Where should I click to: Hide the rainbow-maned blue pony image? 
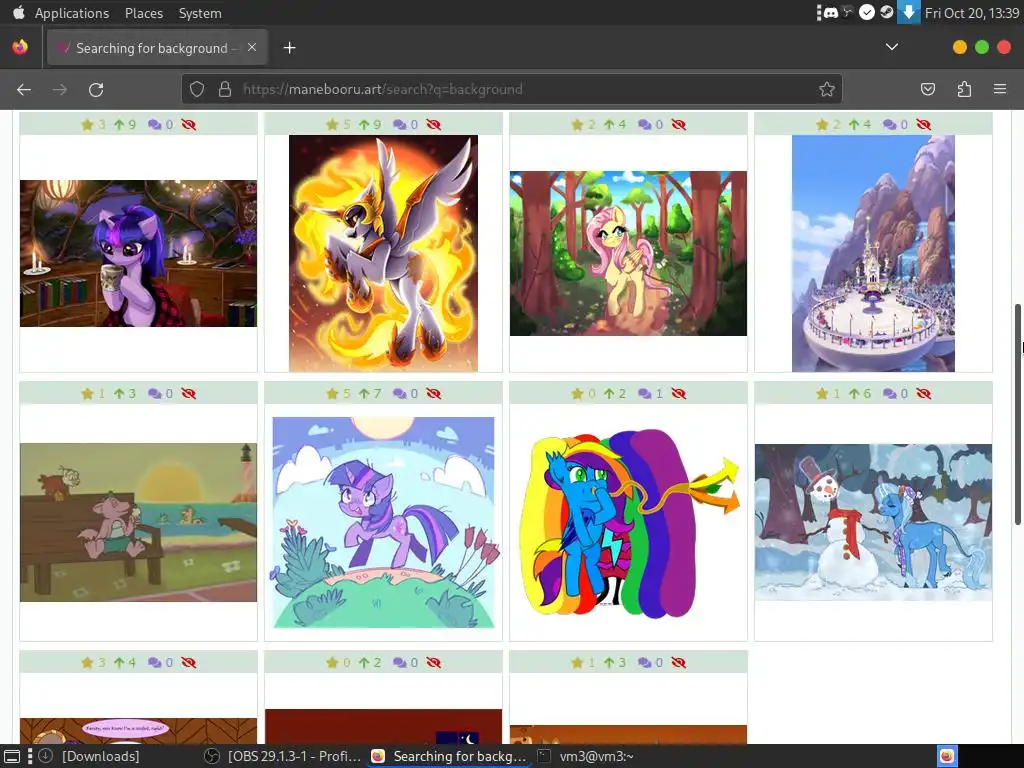679,394
